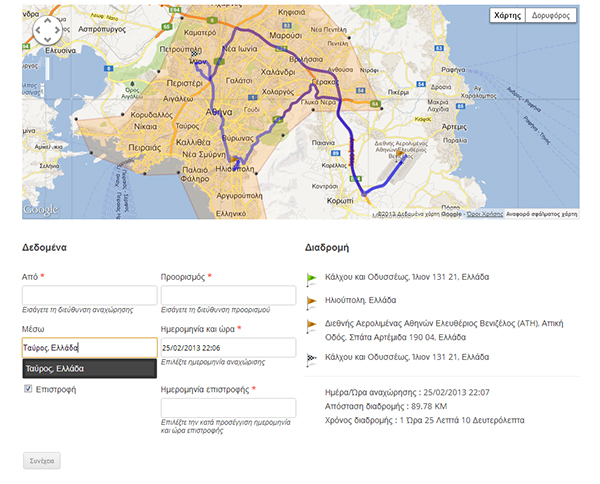
Task: Click the Συνέχεια button
Action: pyautogui.click(x=42, y=461)
